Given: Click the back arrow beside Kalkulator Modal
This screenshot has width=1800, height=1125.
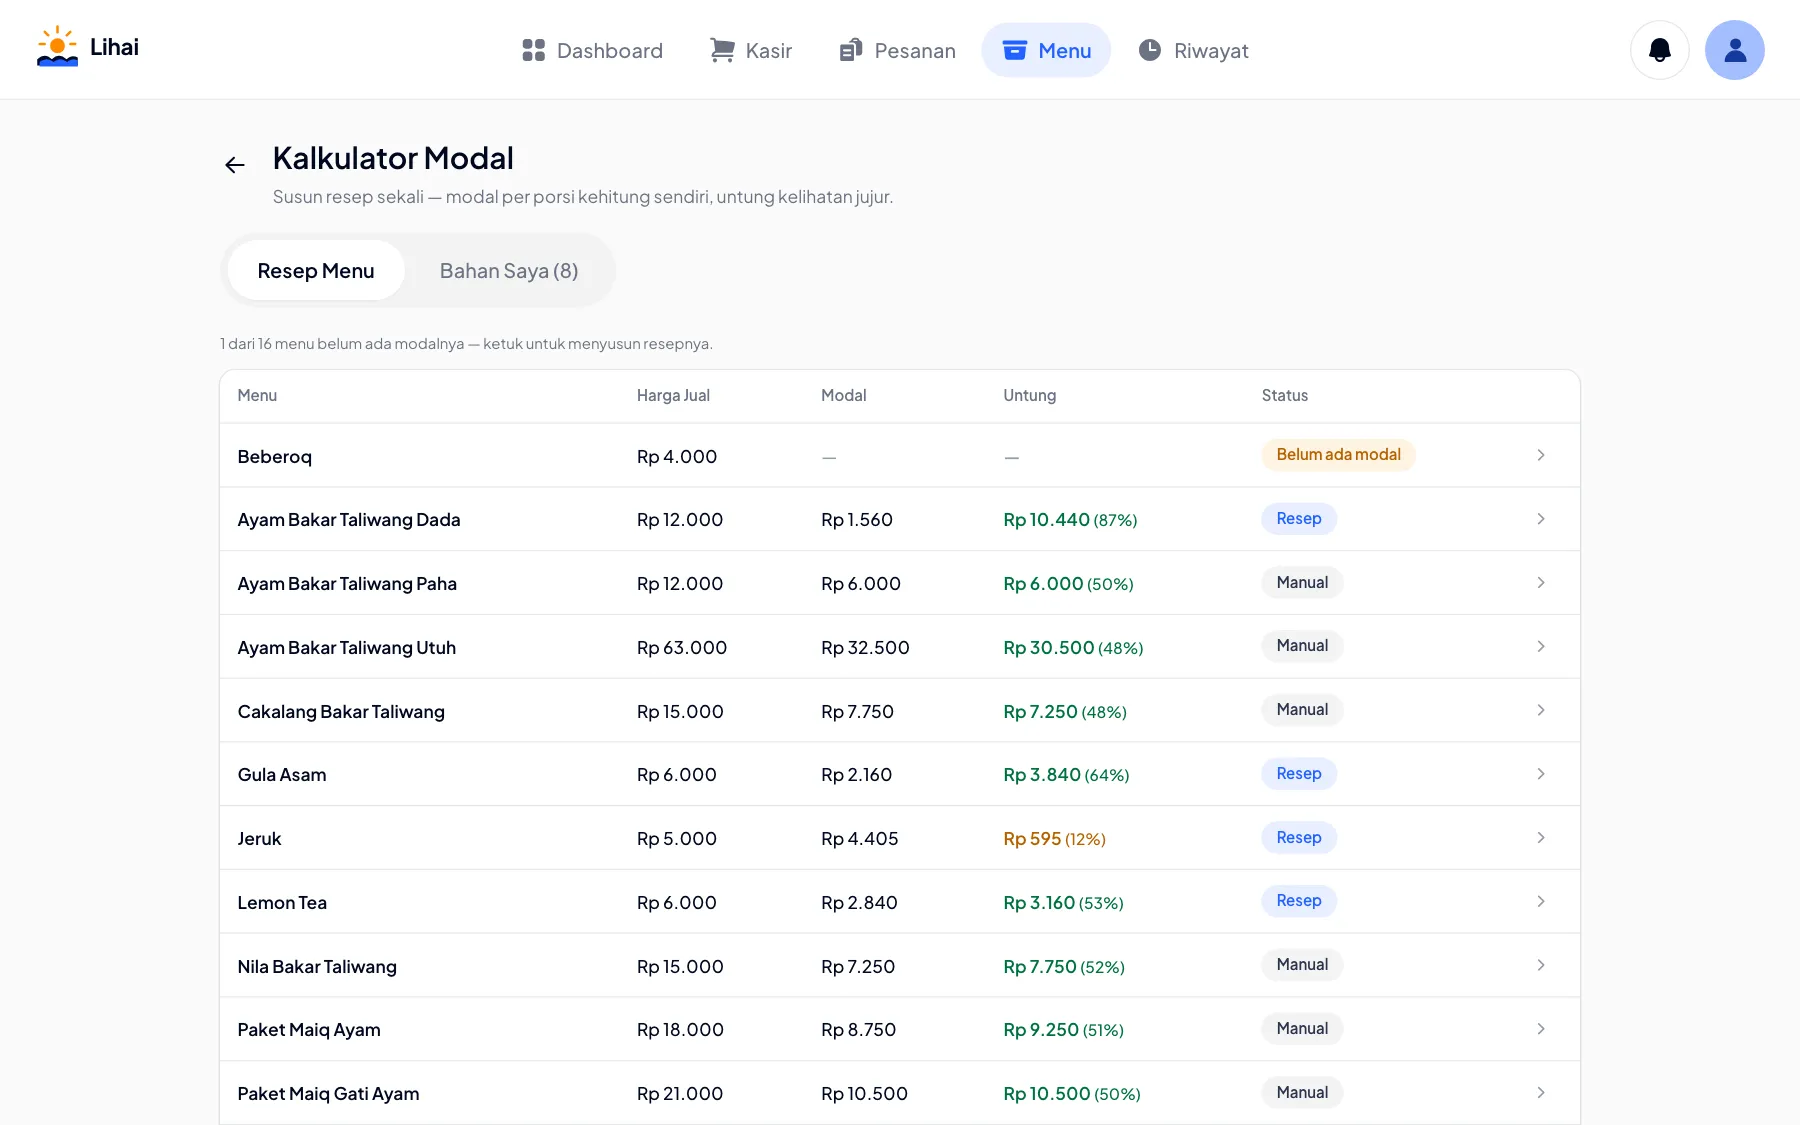Looking at the screenshot, I should click(235, 165).
